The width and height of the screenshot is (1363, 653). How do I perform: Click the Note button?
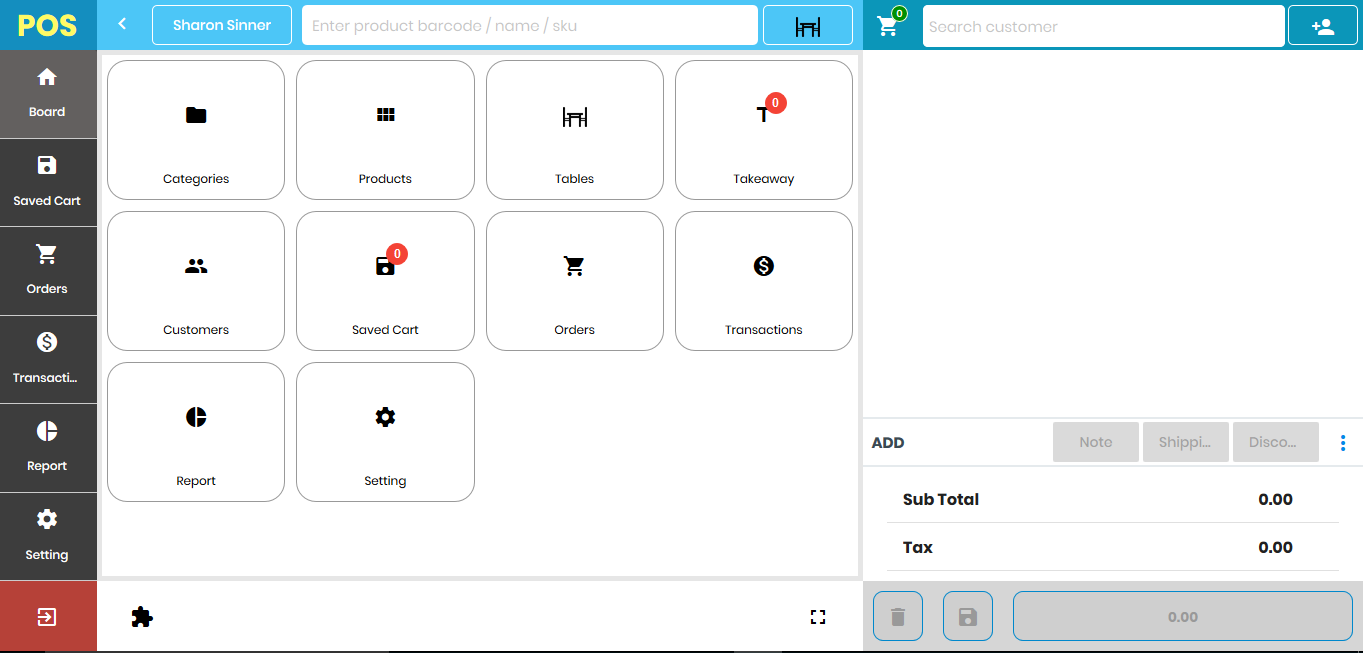[1095, 442]
